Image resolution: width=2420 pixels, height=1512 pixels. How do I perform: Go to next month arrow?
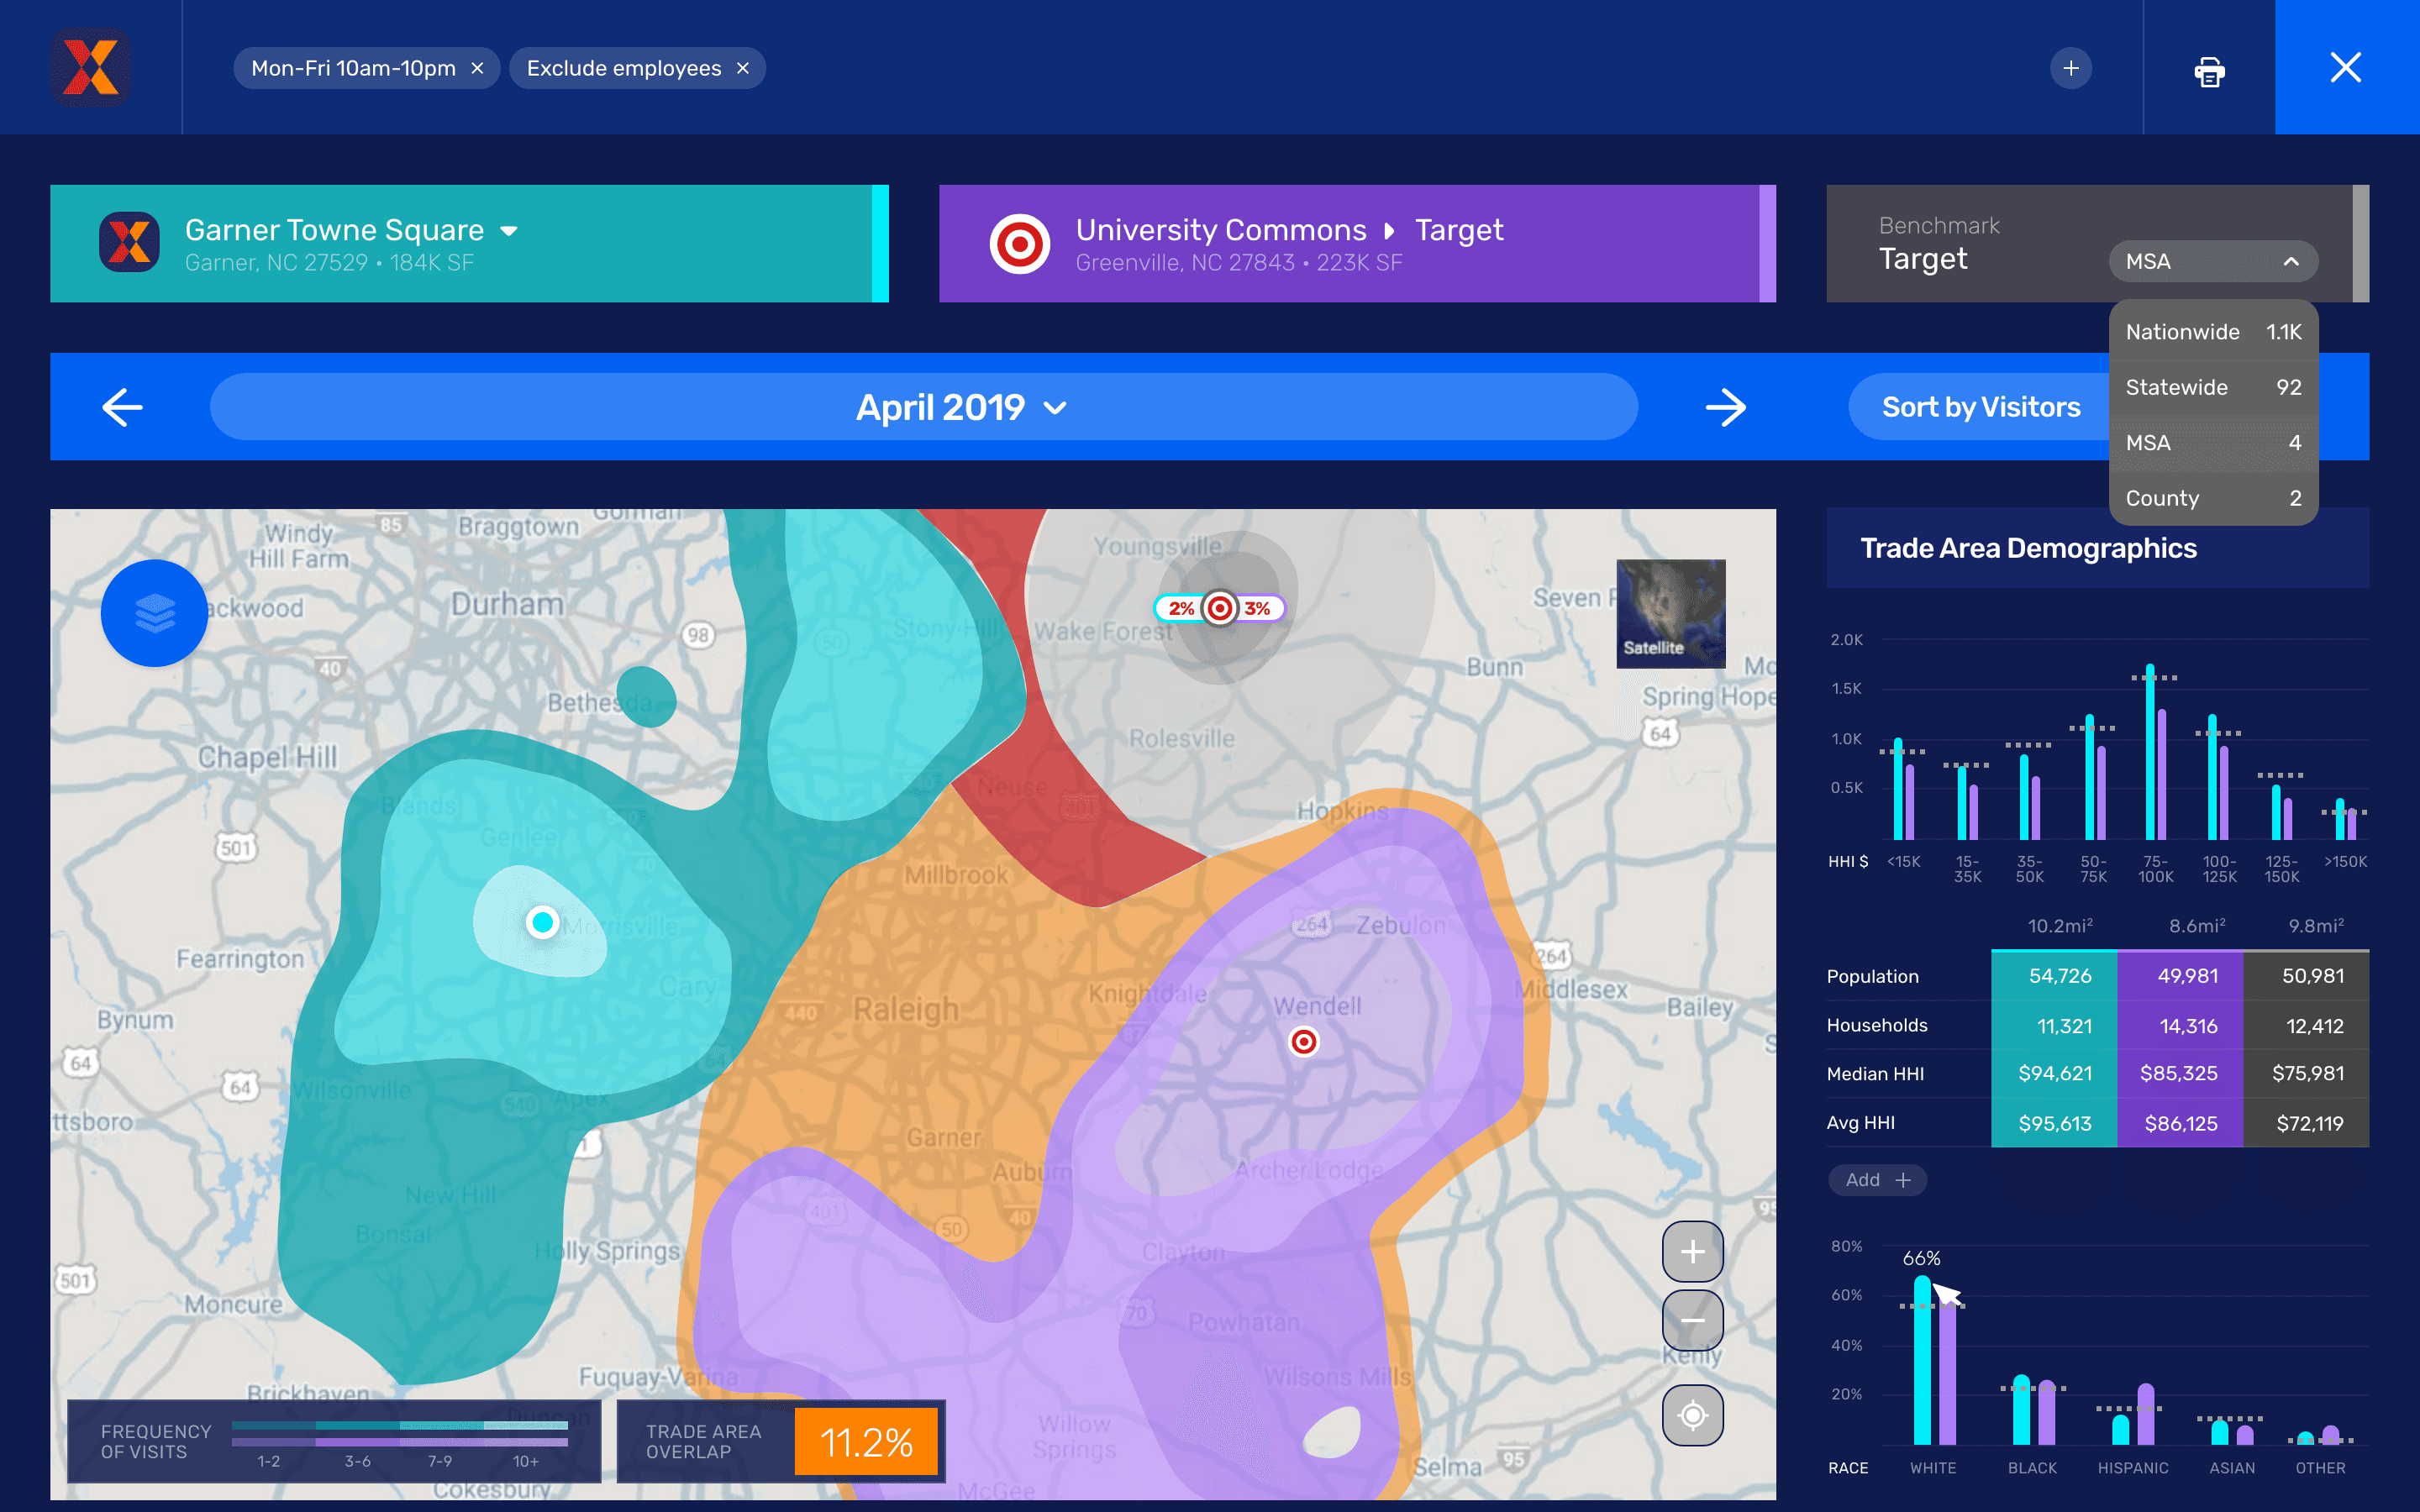point(1725,407)
